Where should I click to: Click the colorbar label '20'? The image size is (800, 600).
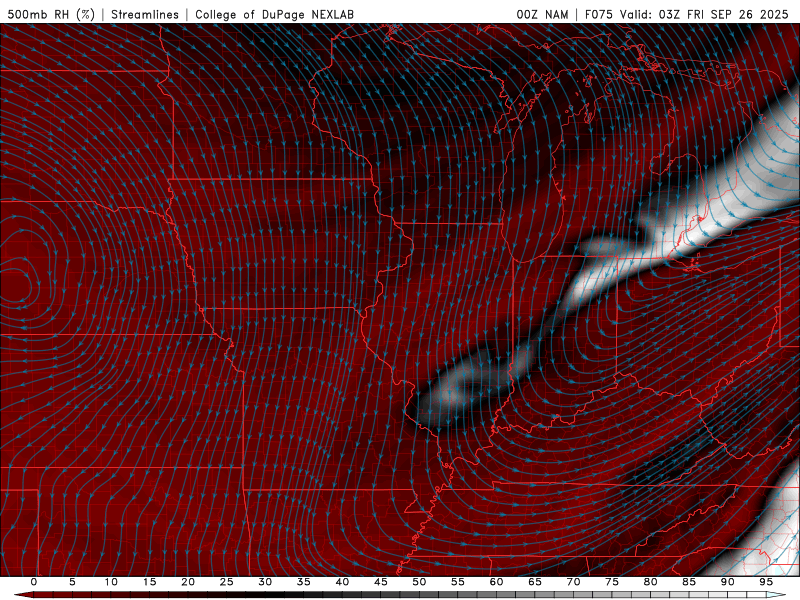pos(188,582)
